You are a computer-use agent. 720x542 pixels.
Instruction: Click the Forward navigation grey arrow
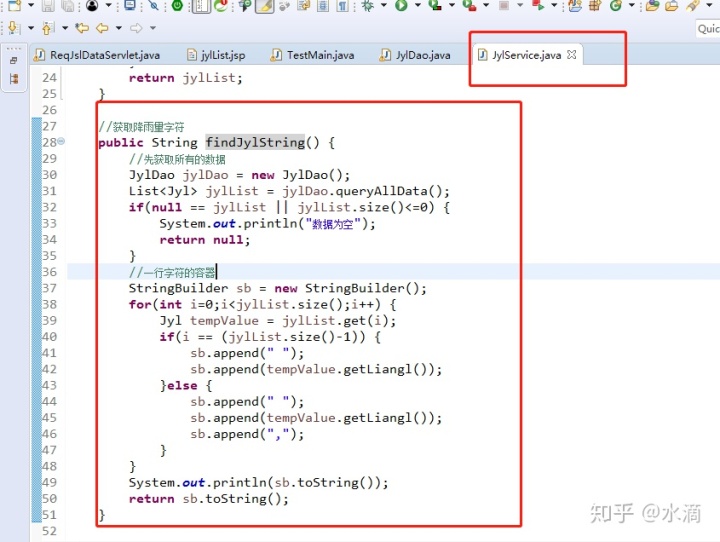136,28
